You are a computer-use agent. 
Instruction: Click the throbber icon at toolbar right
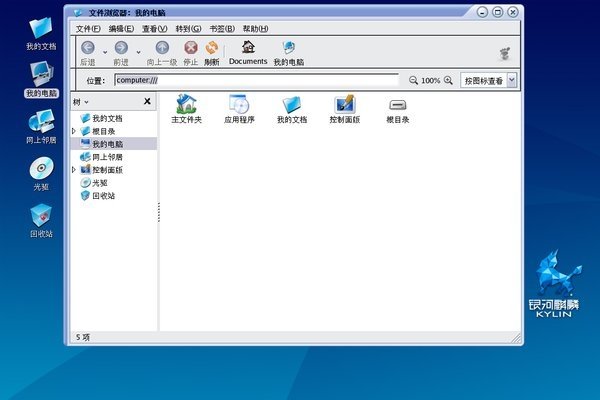click(505, 54)
